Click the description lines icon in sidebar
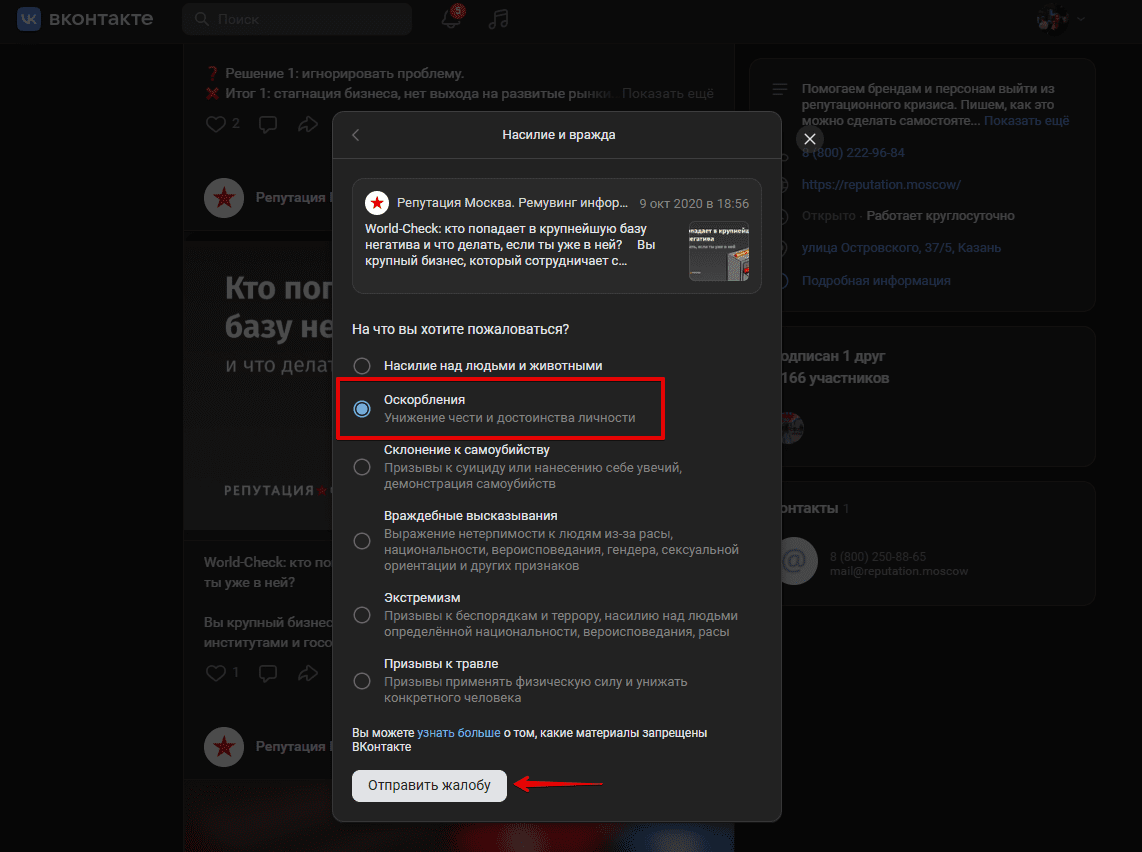 point(780,90)
